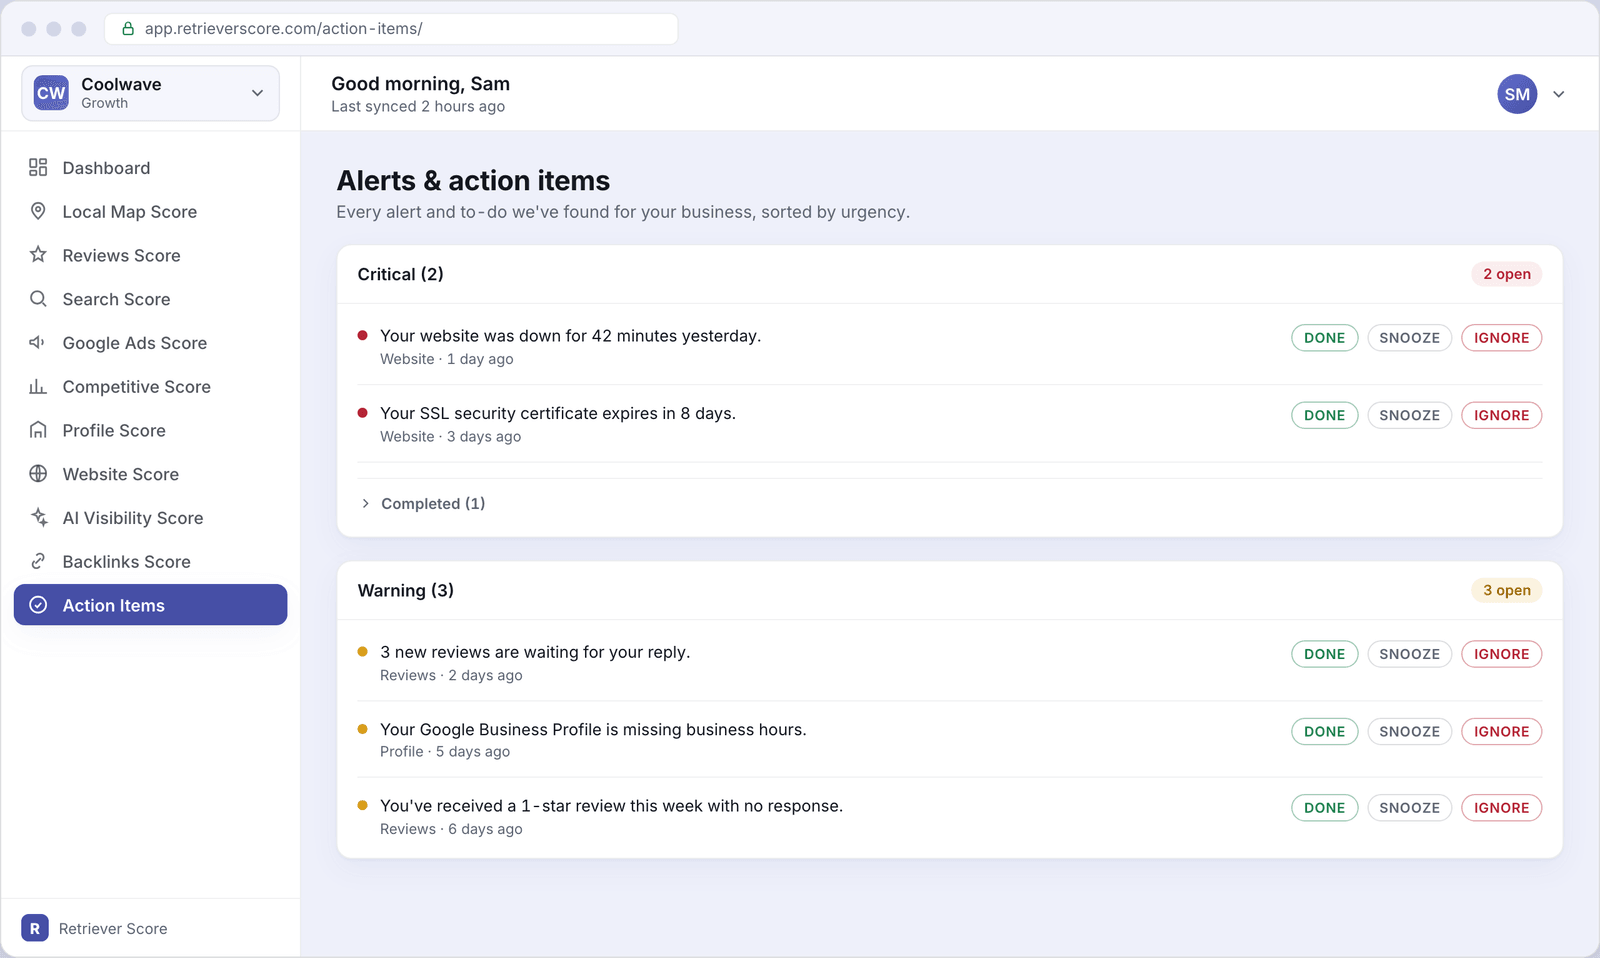Click the SM user avatar
This screenshot has height=958, width=1600.
pyautogui.click(x=1517, y=94)
